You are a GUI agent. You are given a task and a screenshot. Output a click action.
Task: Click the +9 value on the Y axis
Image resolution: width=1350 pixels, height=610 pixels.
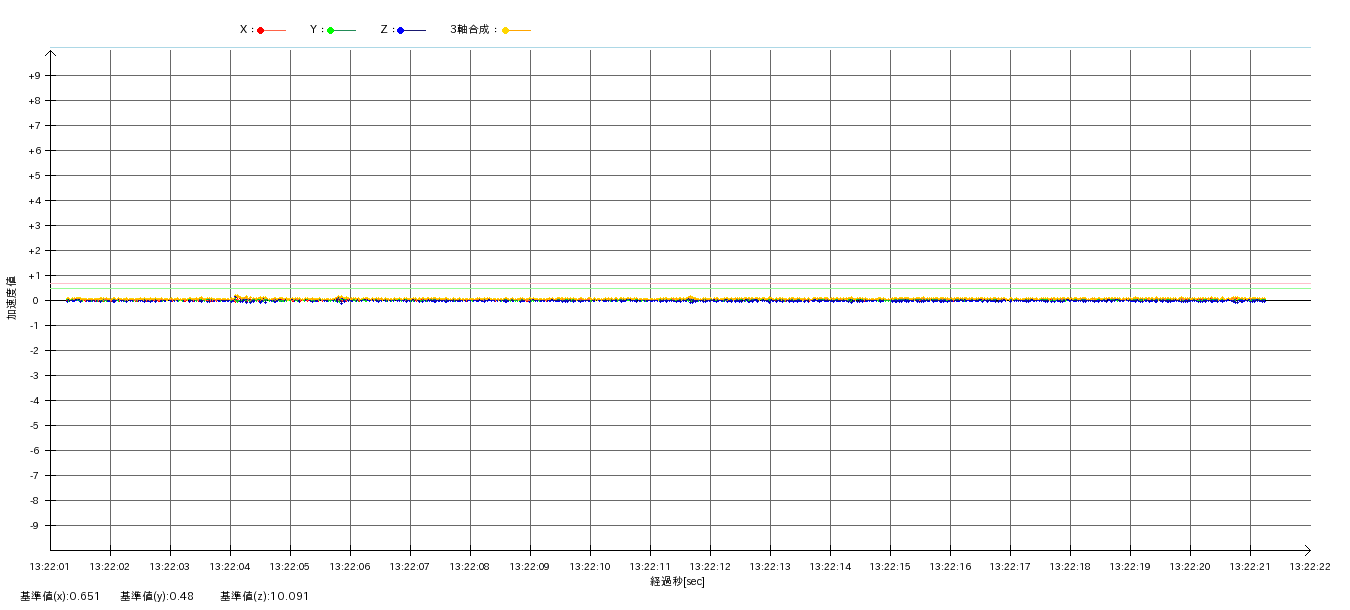click(x=34, y=76)
